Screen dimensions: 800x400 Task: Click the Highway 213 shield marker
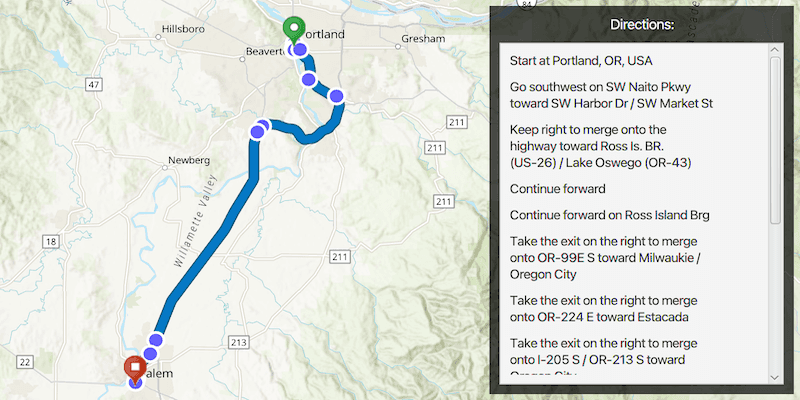(x=238, y=343)
